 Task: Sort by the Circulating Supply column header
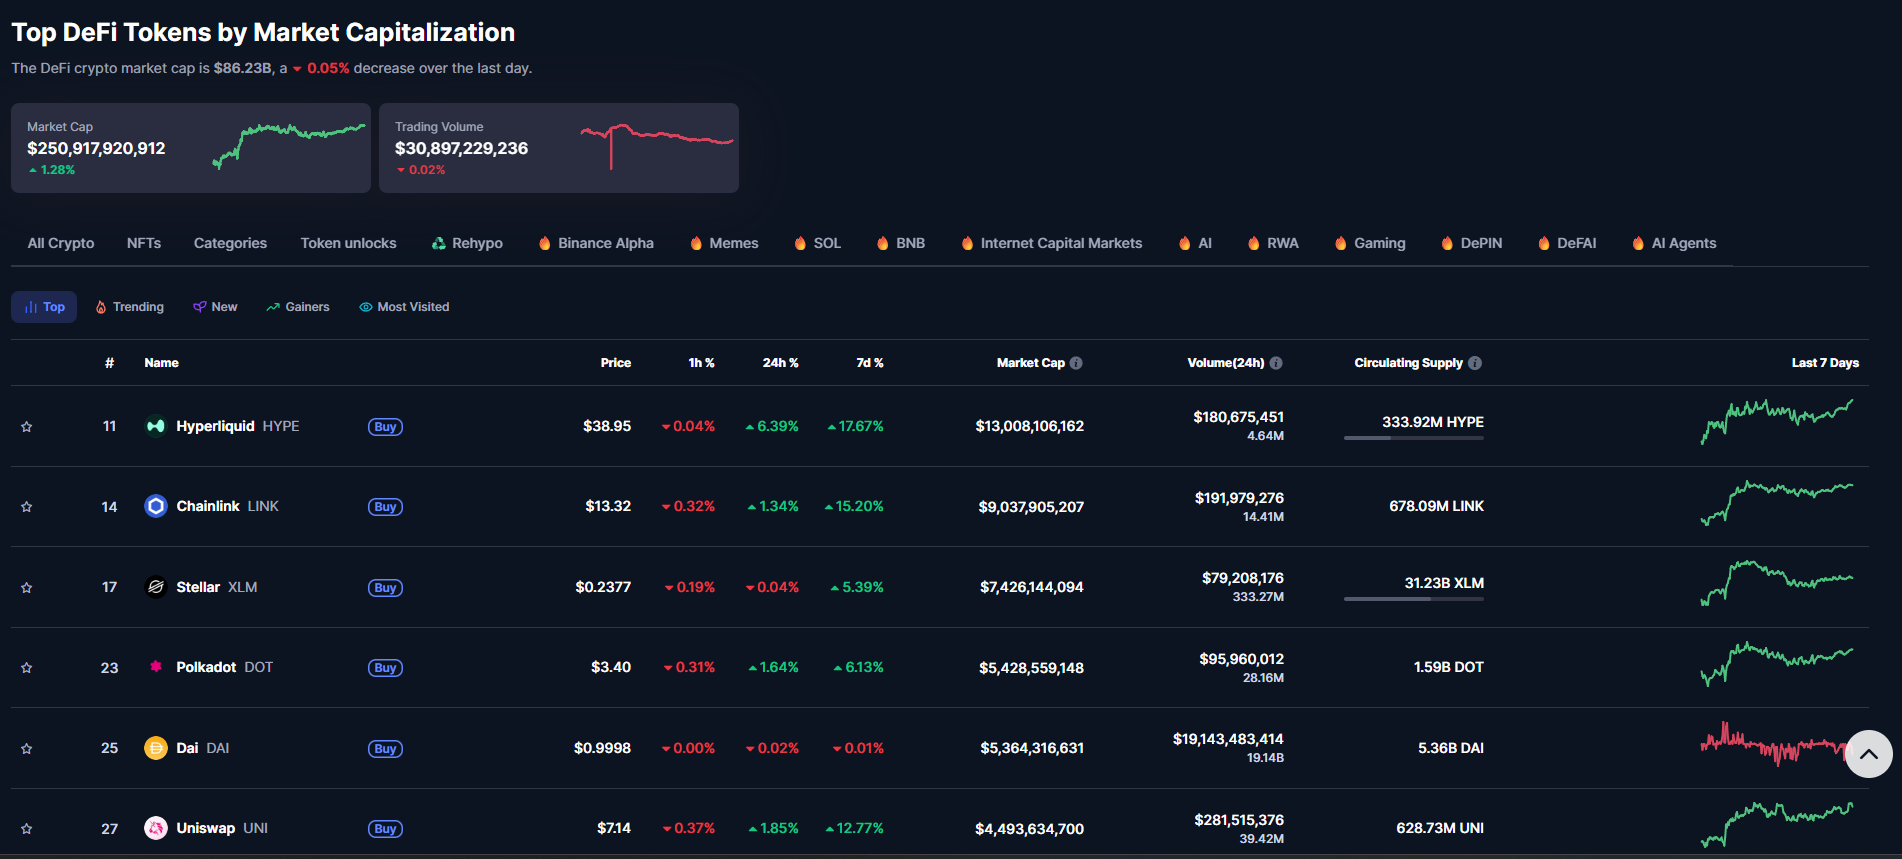click(1409, 363)
